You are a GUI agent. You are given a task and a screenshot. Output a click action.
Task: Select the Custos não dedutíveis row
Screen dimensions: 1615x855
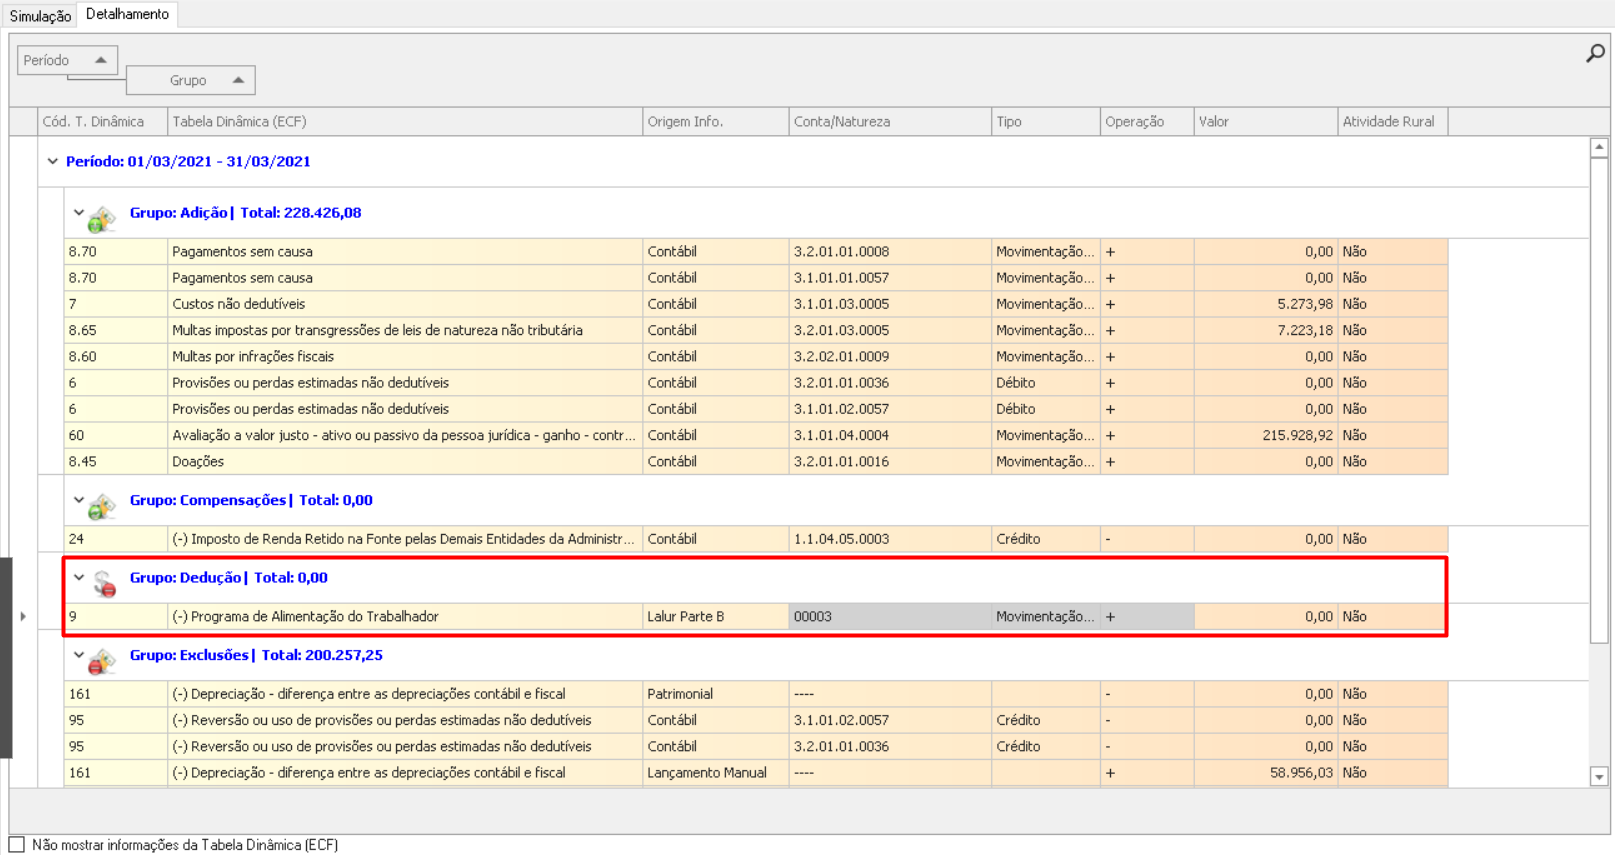point(756,304)
